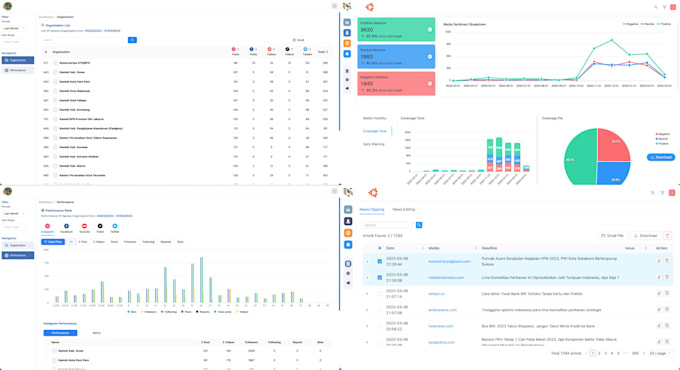Click the filter funnel icon in Media Sentiment header

[664, 7]
